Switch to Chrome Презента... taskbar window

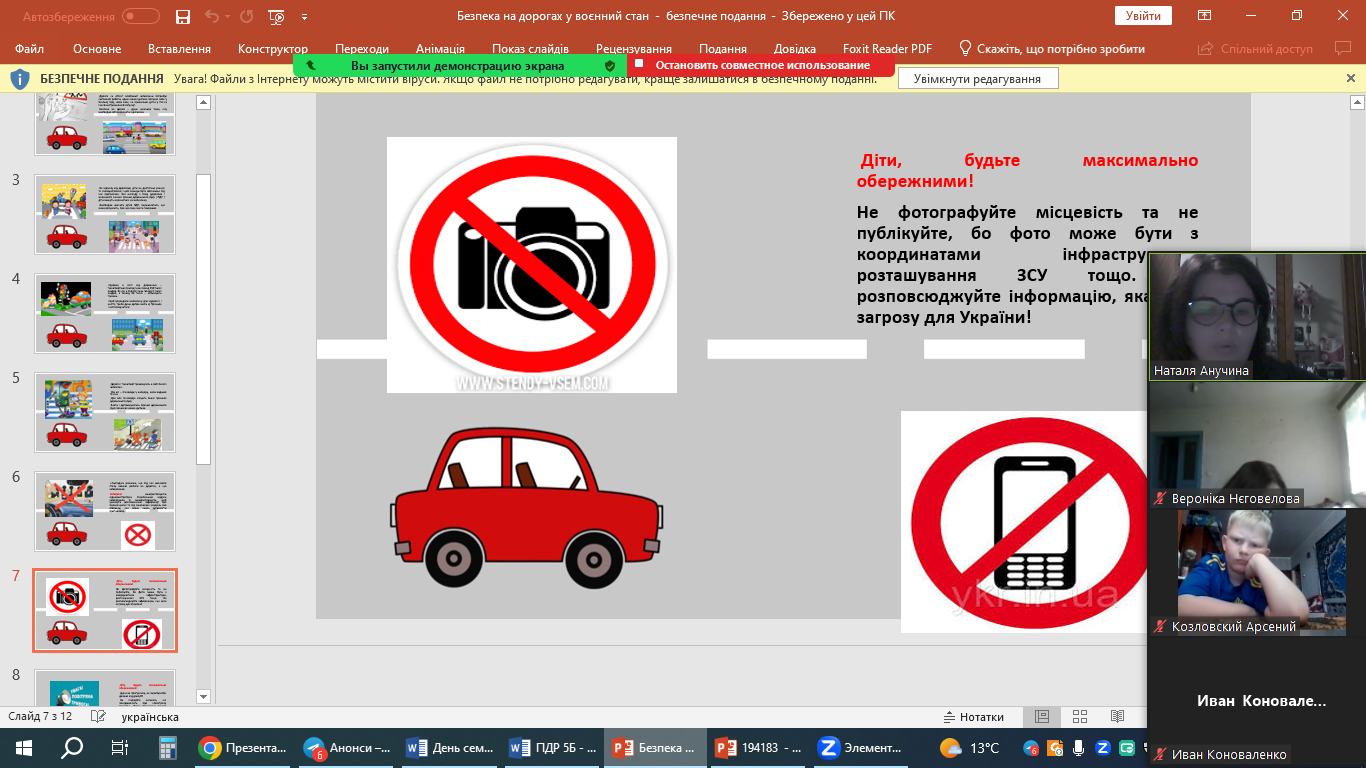pos(243,748)
